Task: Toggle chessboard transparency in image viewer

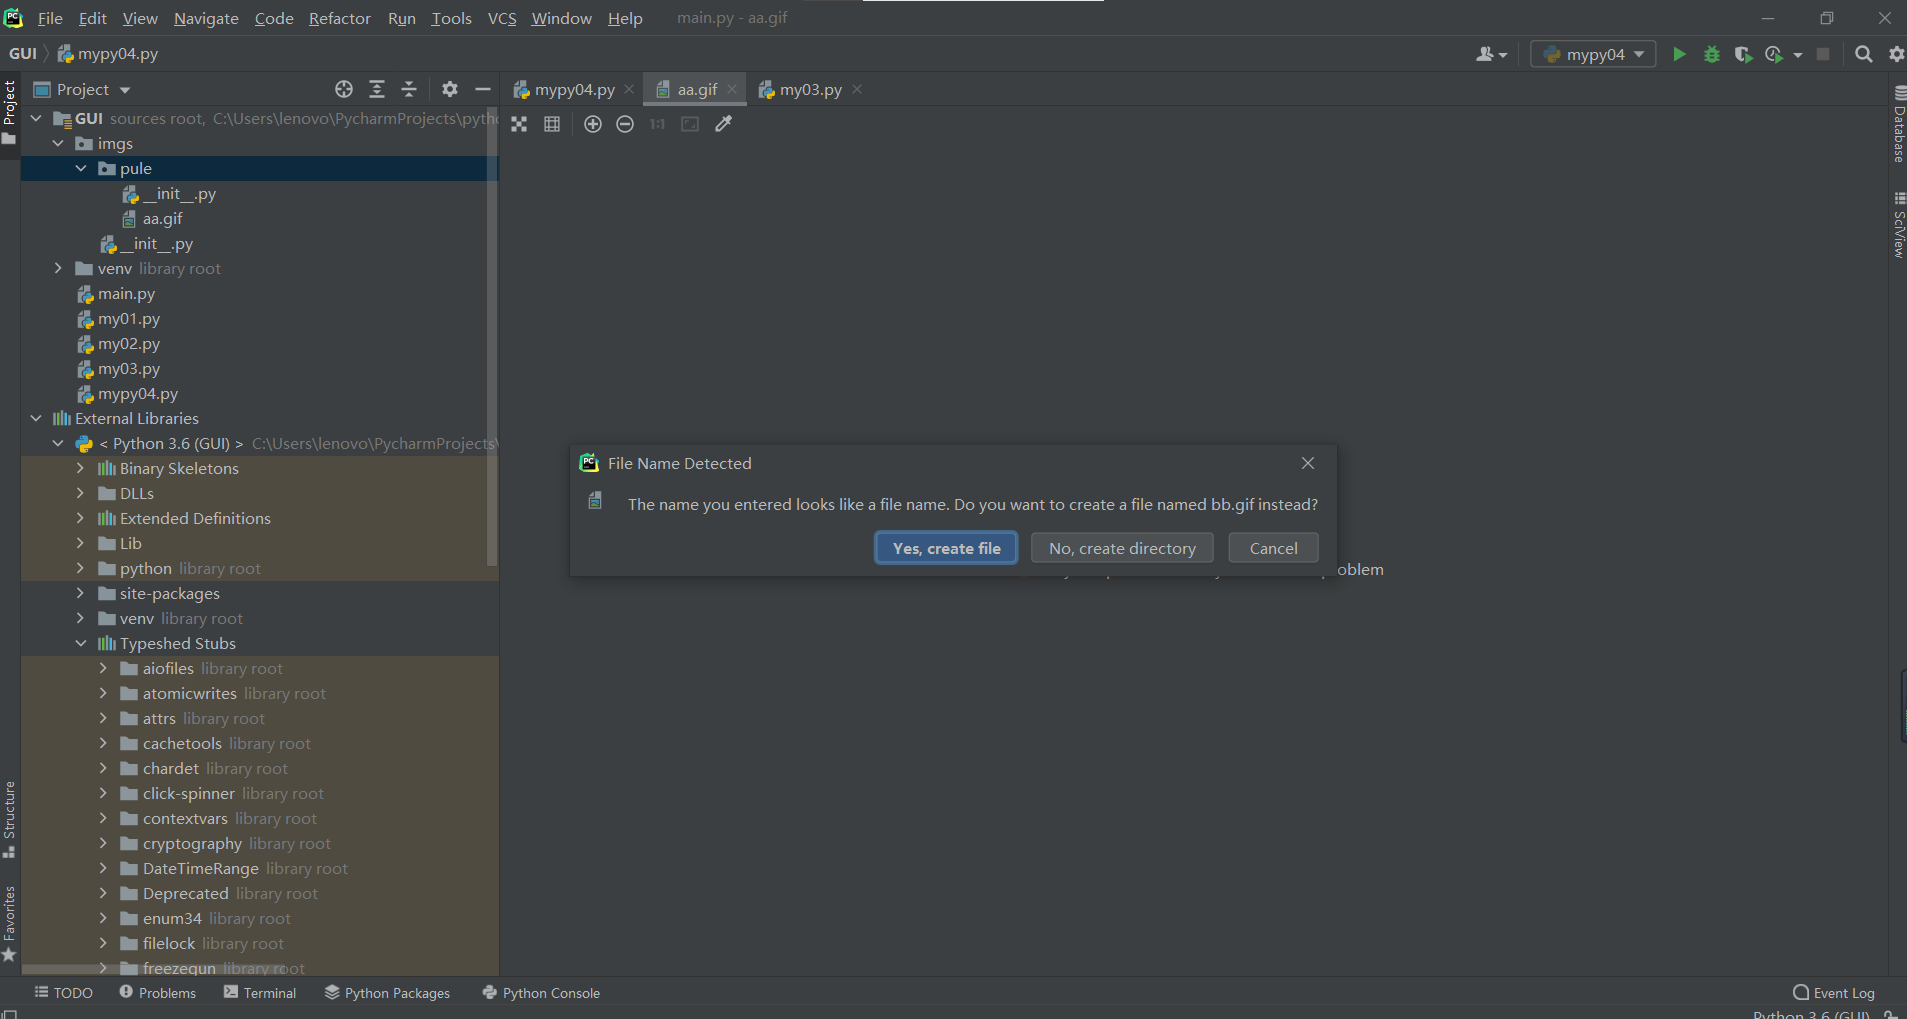Action: 519,124
